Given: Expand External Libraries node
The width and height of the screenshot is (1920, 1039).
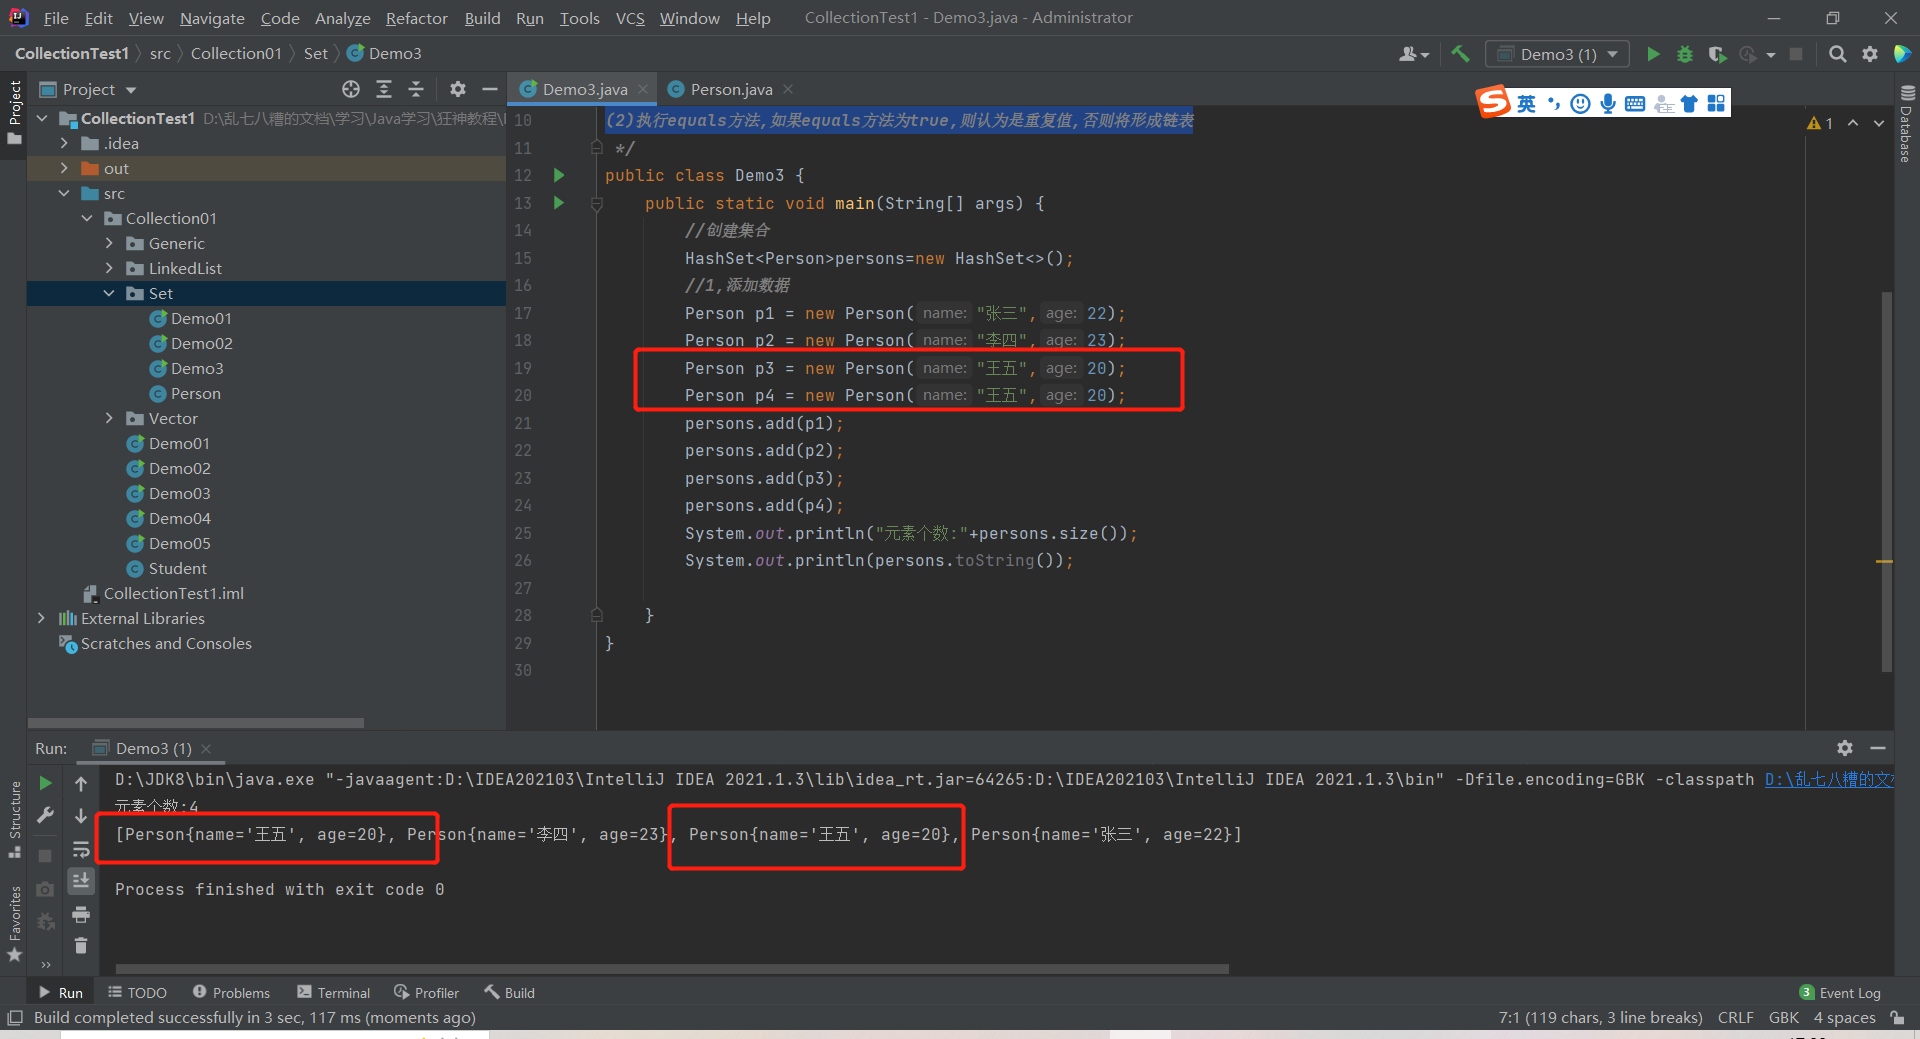Looking at the screenshot, I should pos(41,618).
